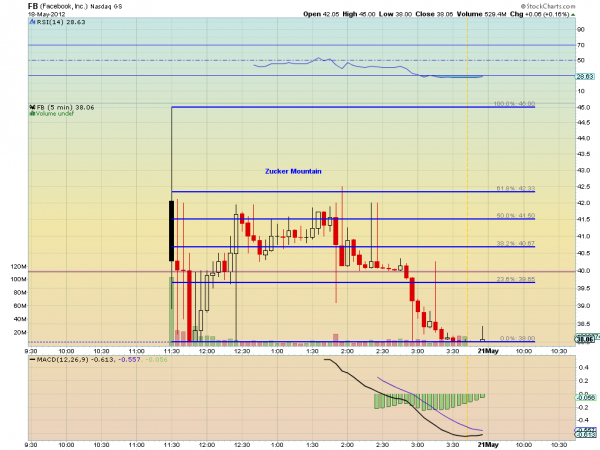Click the 9:30 time label under MACD panel
Viewport: 600px width, 450px height.
click(31, 445)
